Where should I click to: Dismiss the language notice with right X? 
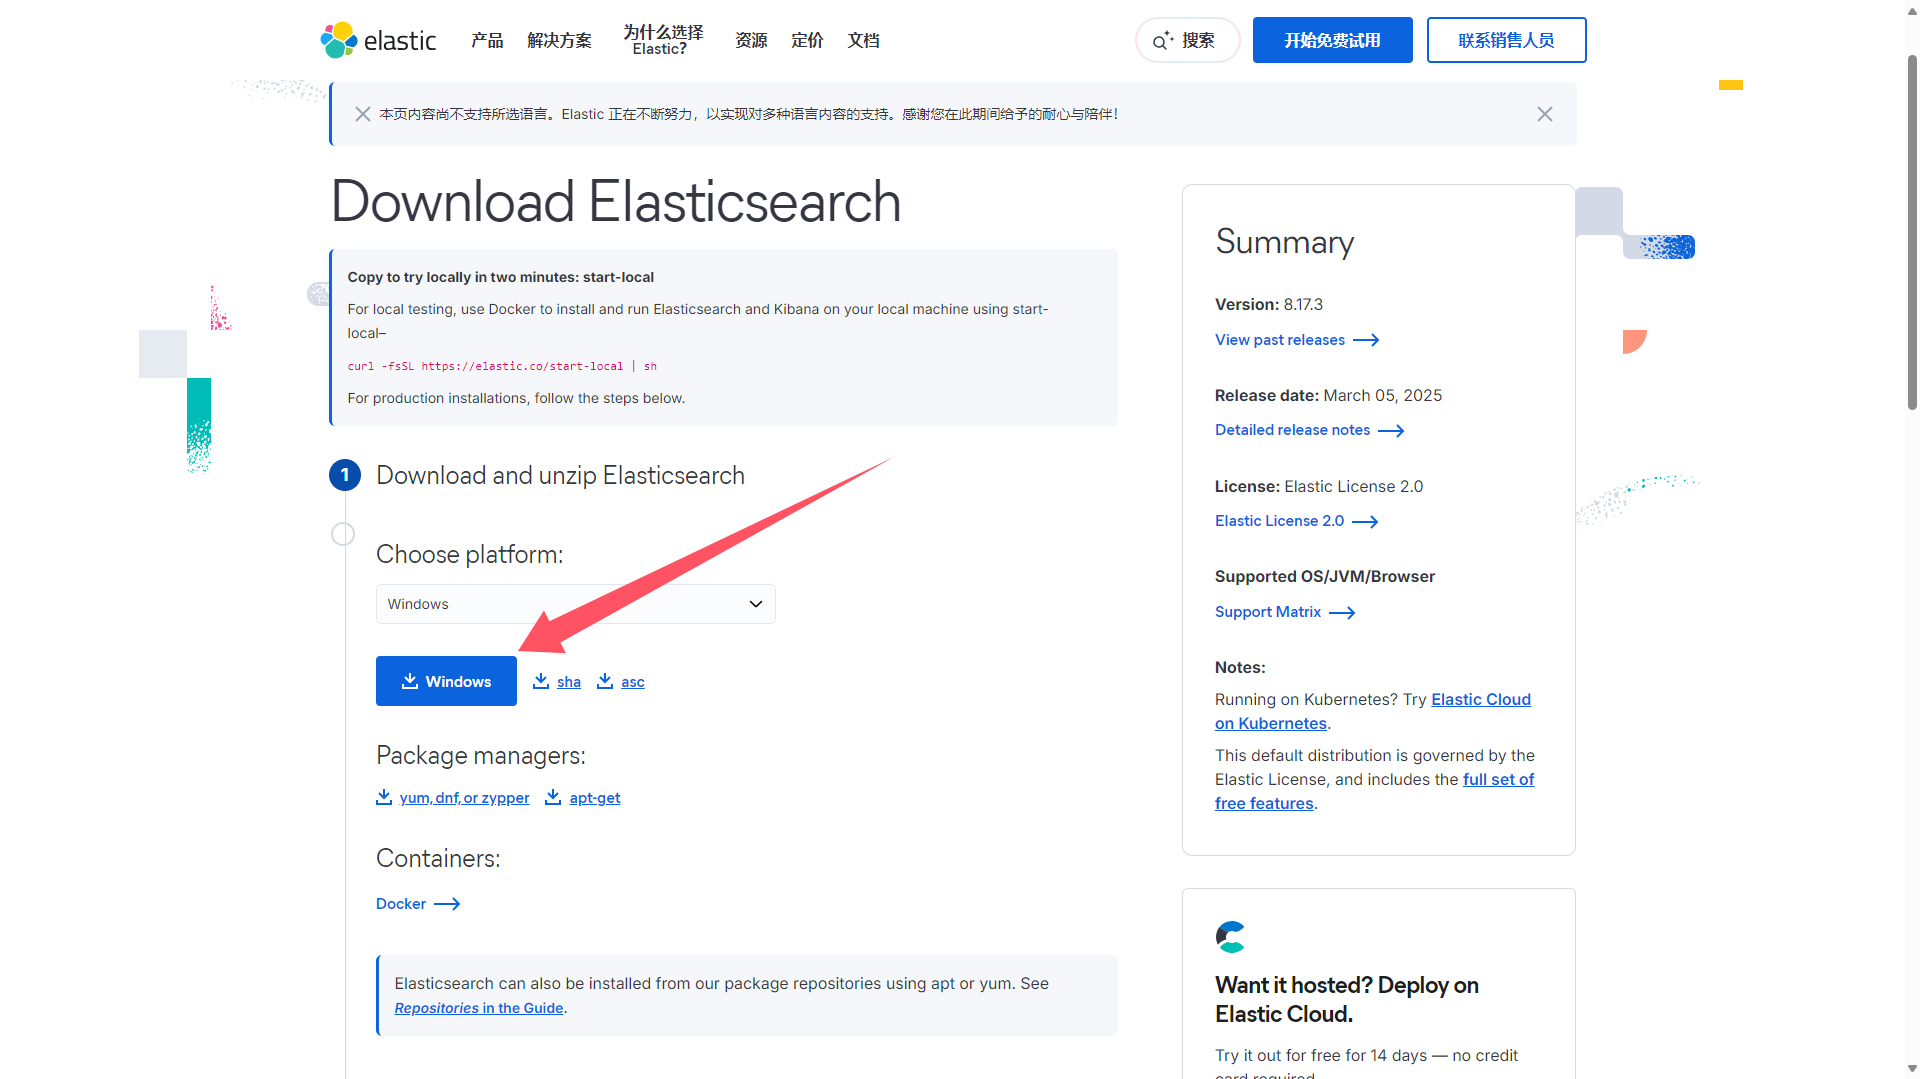point(1544,114)
